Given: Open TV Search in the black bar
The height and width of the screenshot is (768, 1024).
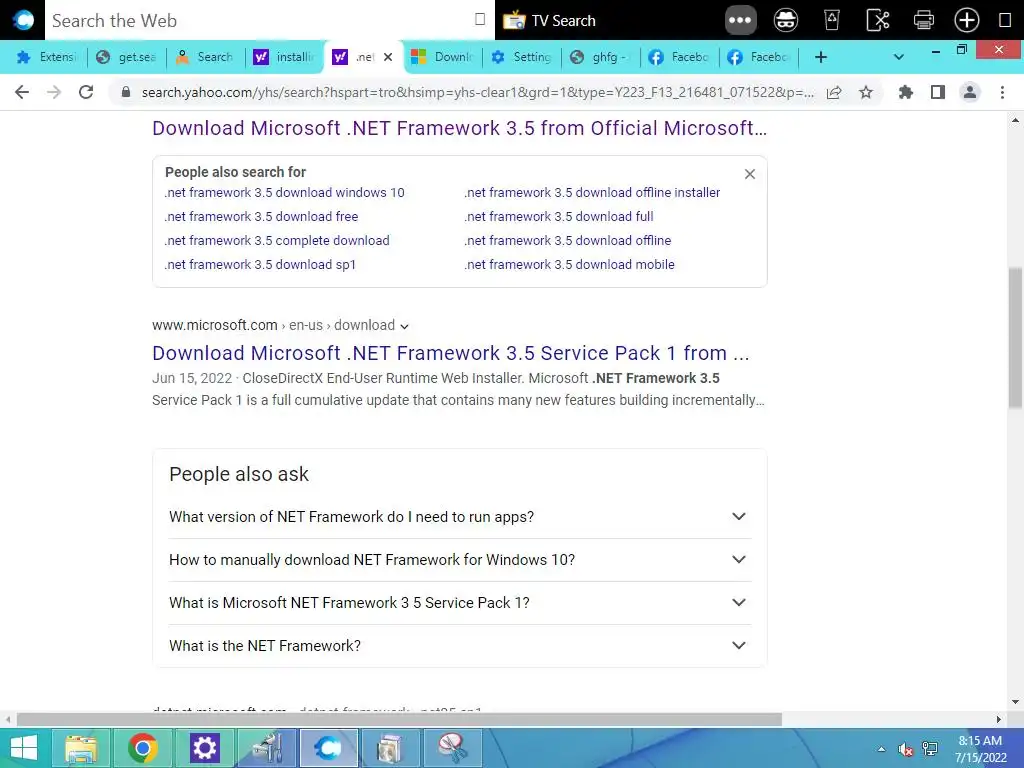Looking at the screenshot, I should pyautogui.click(x=549, y=20).
